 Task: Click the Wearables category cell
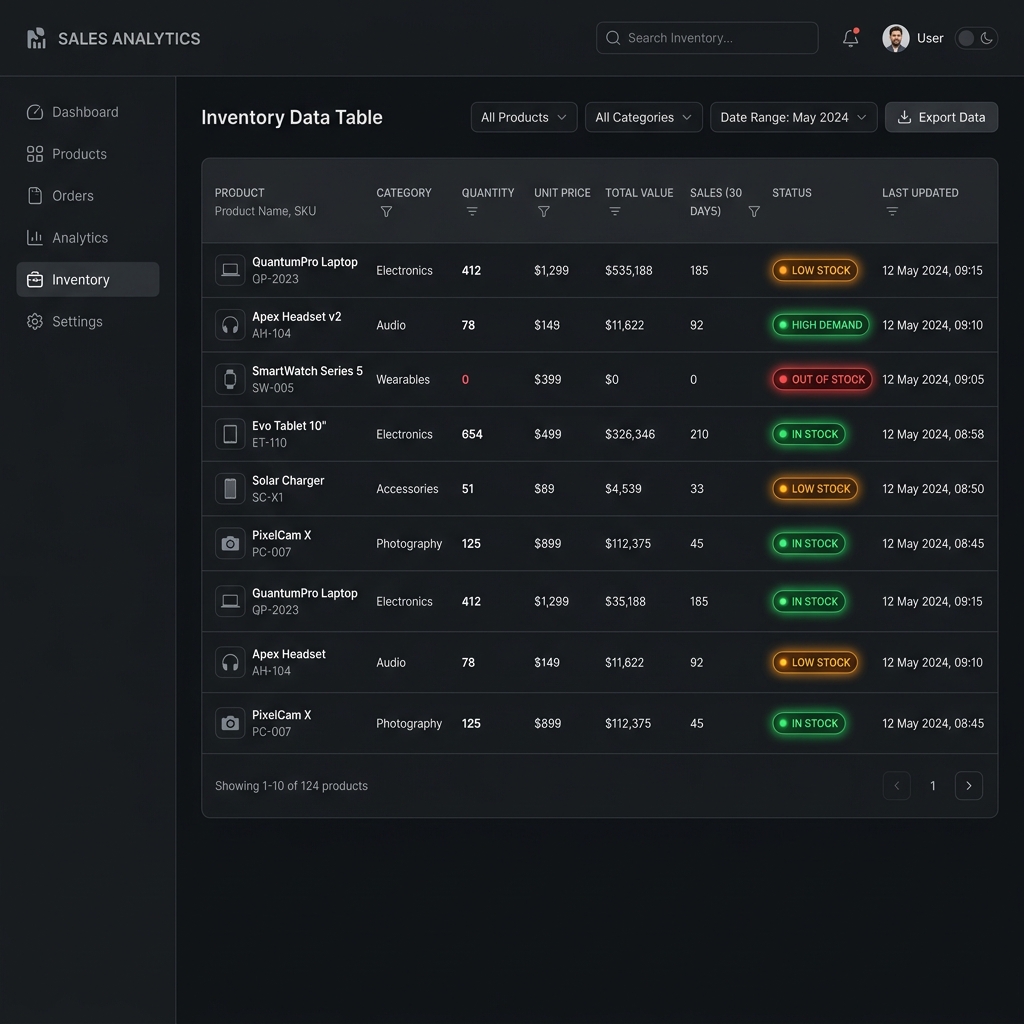[x=403, y=379]
